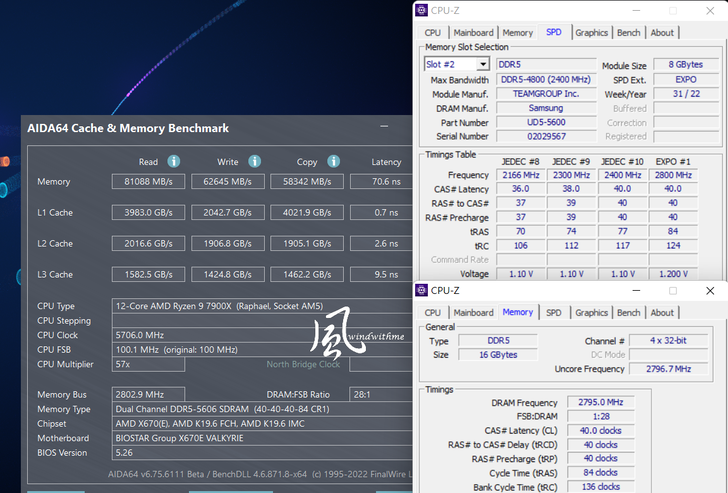Screen dimensions: 728x493
Task: Switch to CPU tab in lower CPU-Z window
Action: pyautogui.click(x=432, y=313)
